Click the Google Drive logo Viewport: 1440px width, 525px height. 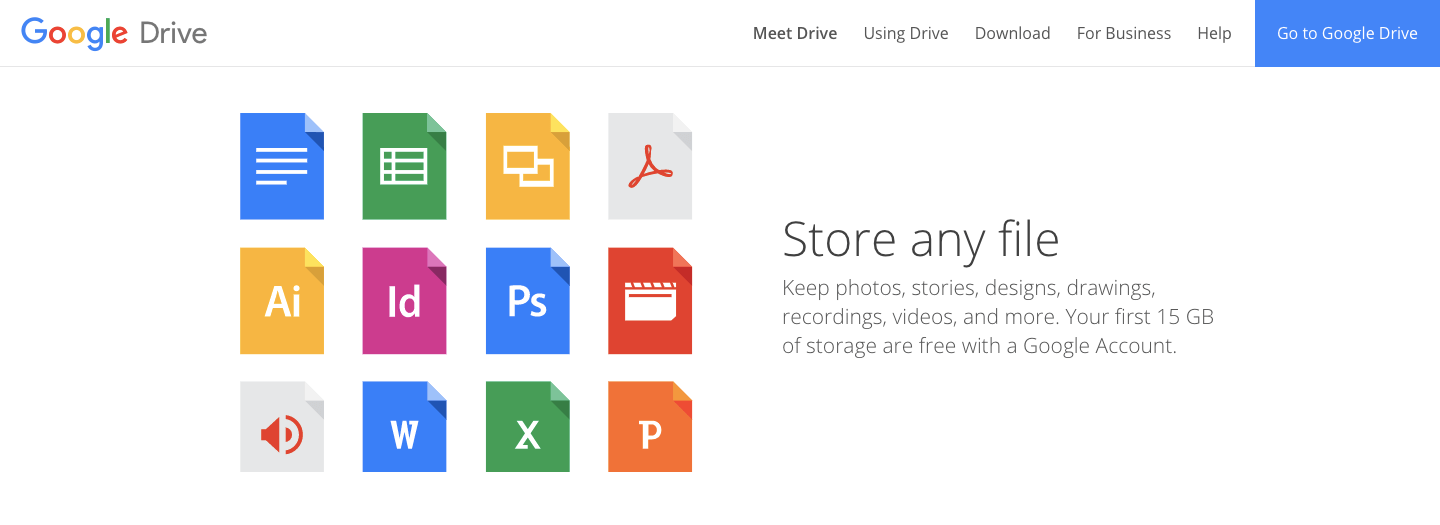click(x=114, y=33)
